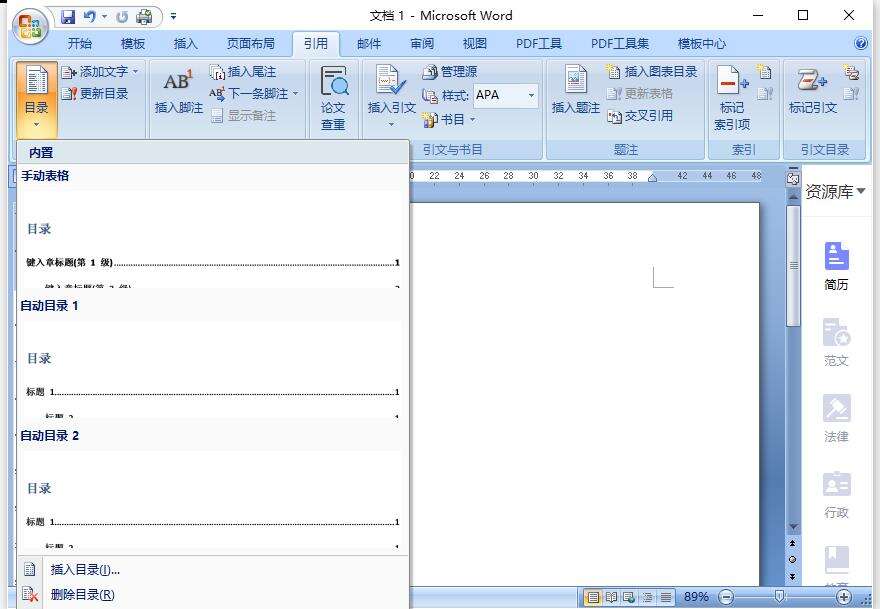Zoom out with the minus button

[x=726, y=597]
